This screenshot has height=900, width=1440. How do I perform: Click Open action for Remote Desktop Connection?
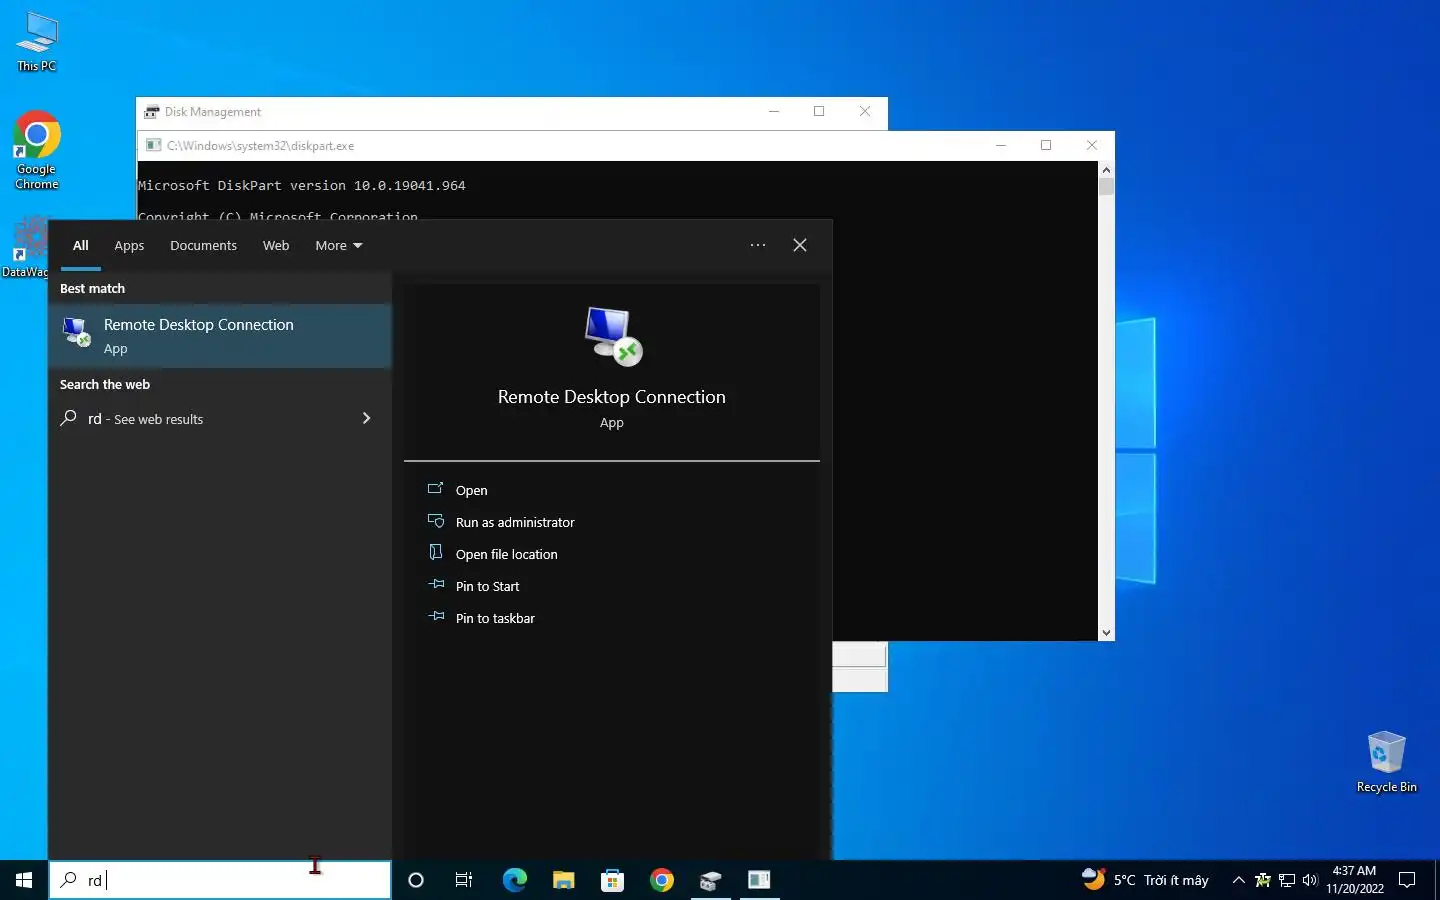(x=471, y=490)
